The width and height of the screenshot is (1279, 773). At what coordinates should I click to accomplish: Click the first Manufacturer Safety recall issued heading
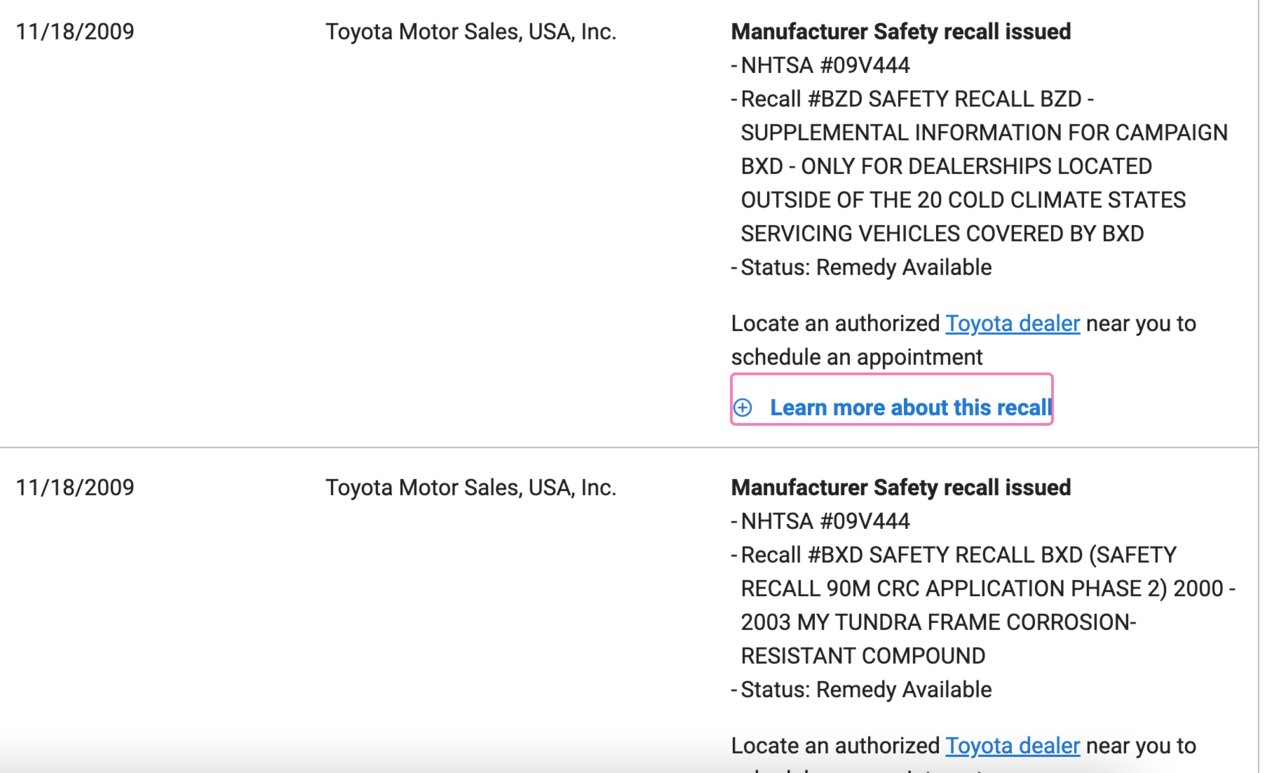[901, 32]
